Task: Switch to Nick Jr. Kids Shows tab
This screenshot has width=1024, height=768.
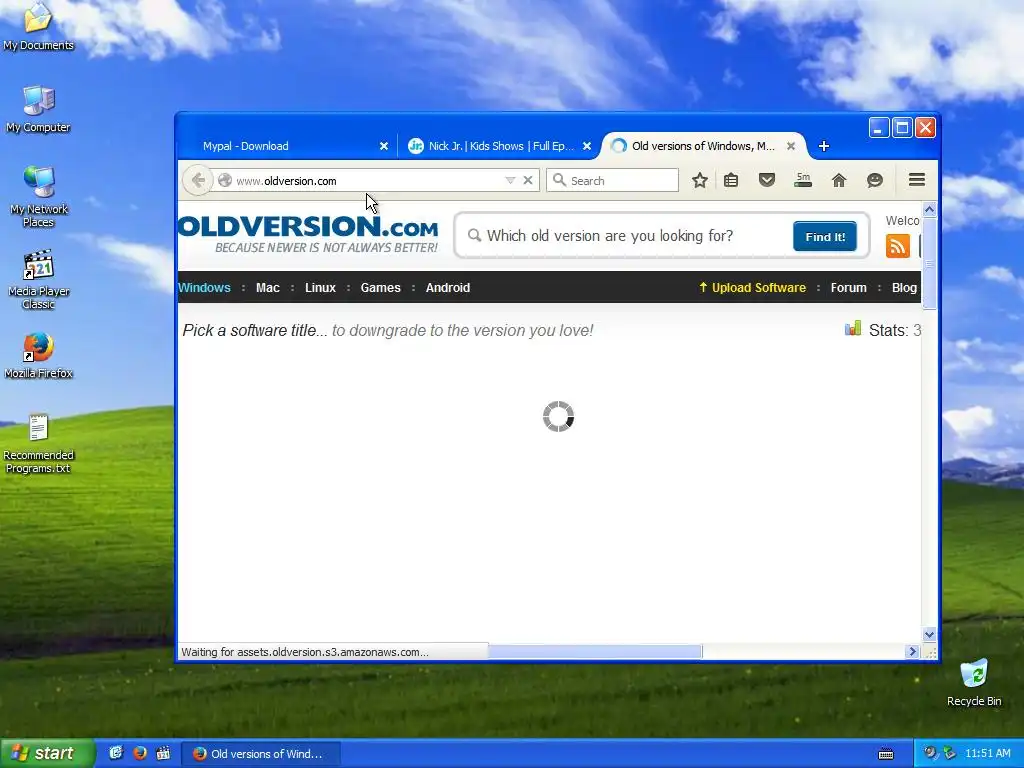Action: coord(499,146)
